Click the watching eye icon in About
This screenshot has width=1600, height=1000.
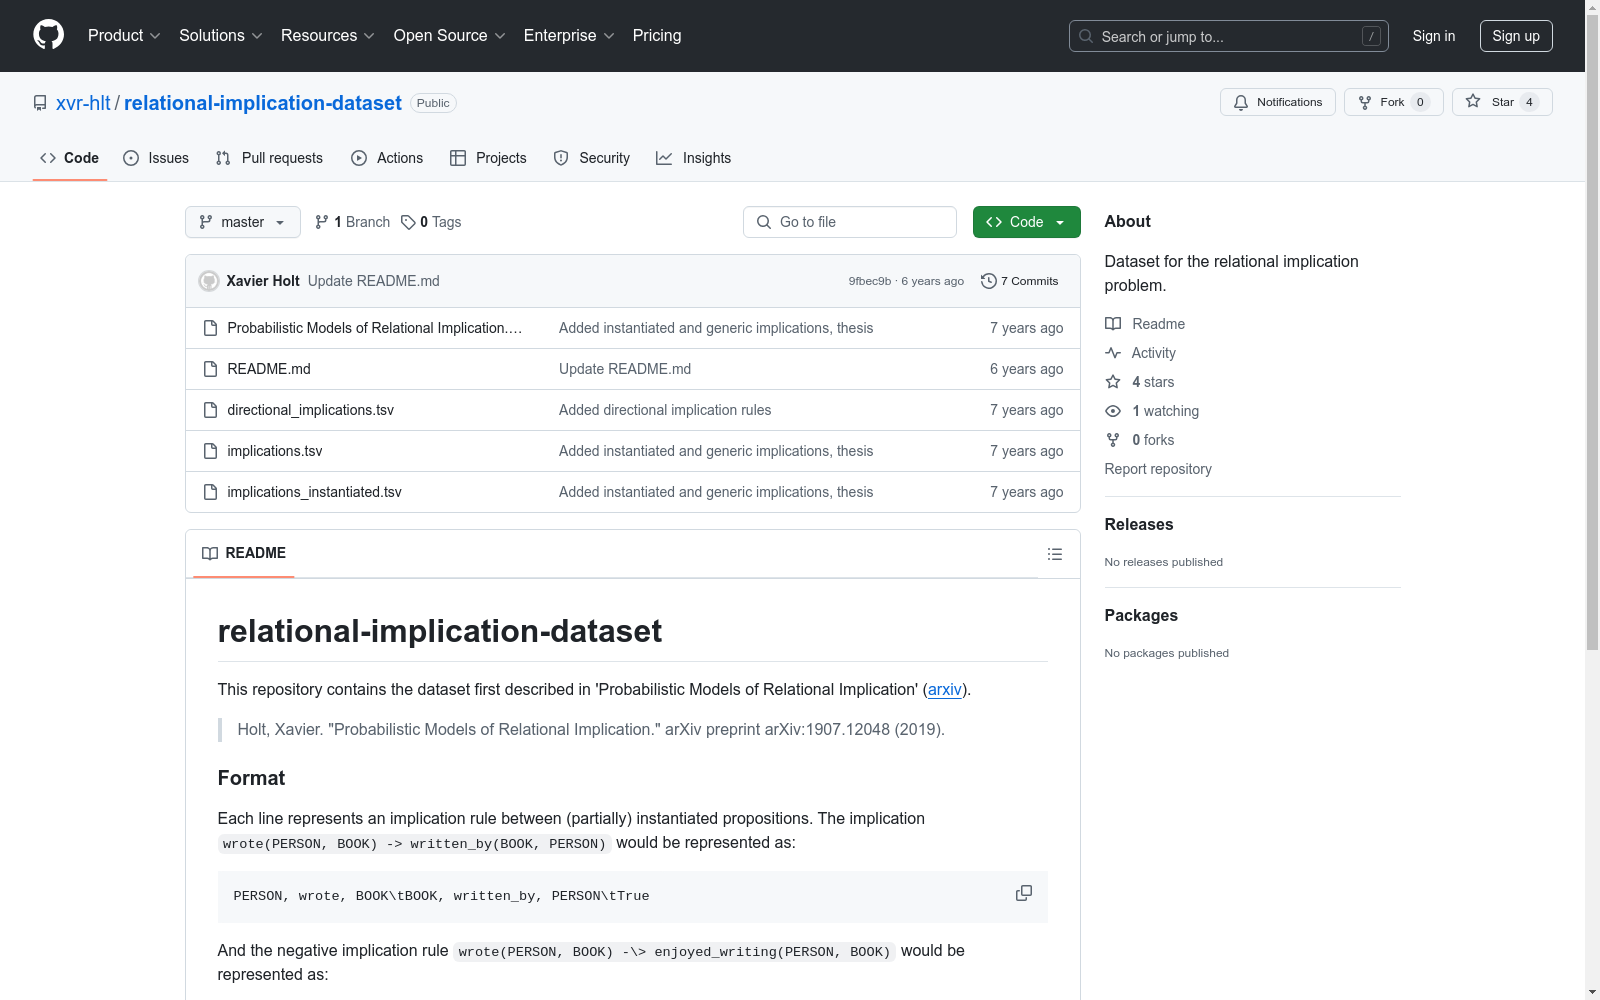tap(1113, 411)
